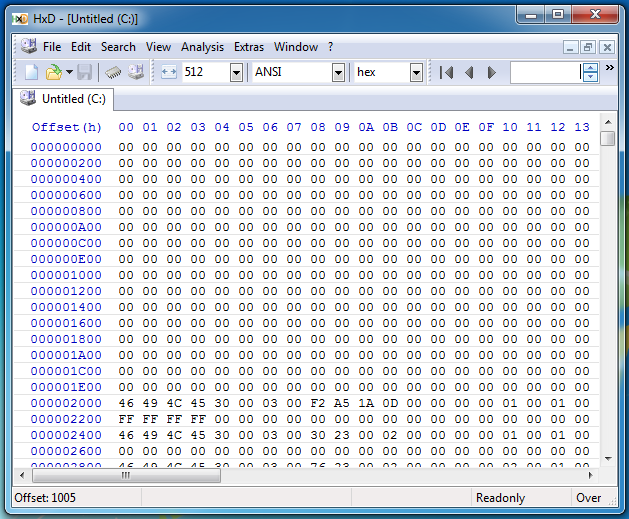Click first FF byte in row 000002200
Image resolution: width=629 pixels, height=519 pixels.
[126, 419]
